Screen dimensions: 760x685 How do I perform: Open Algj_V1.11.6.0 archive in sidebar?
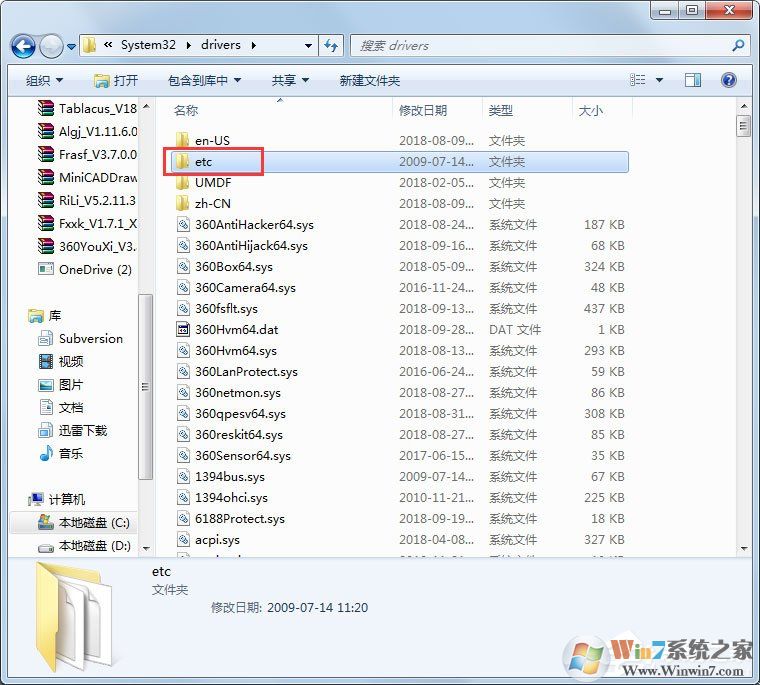[87, 131]
